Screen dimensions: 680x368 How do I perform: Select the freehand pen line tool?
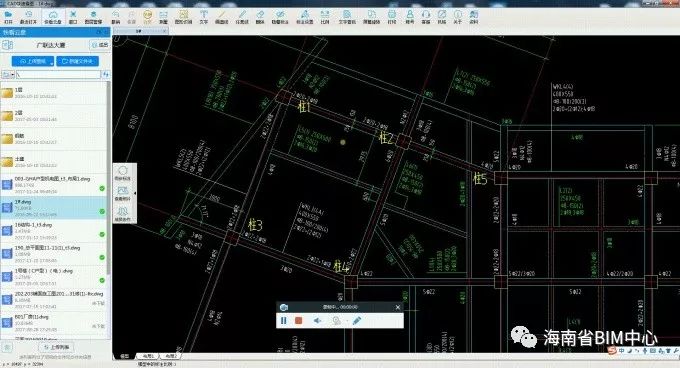[x=242, y=17]
